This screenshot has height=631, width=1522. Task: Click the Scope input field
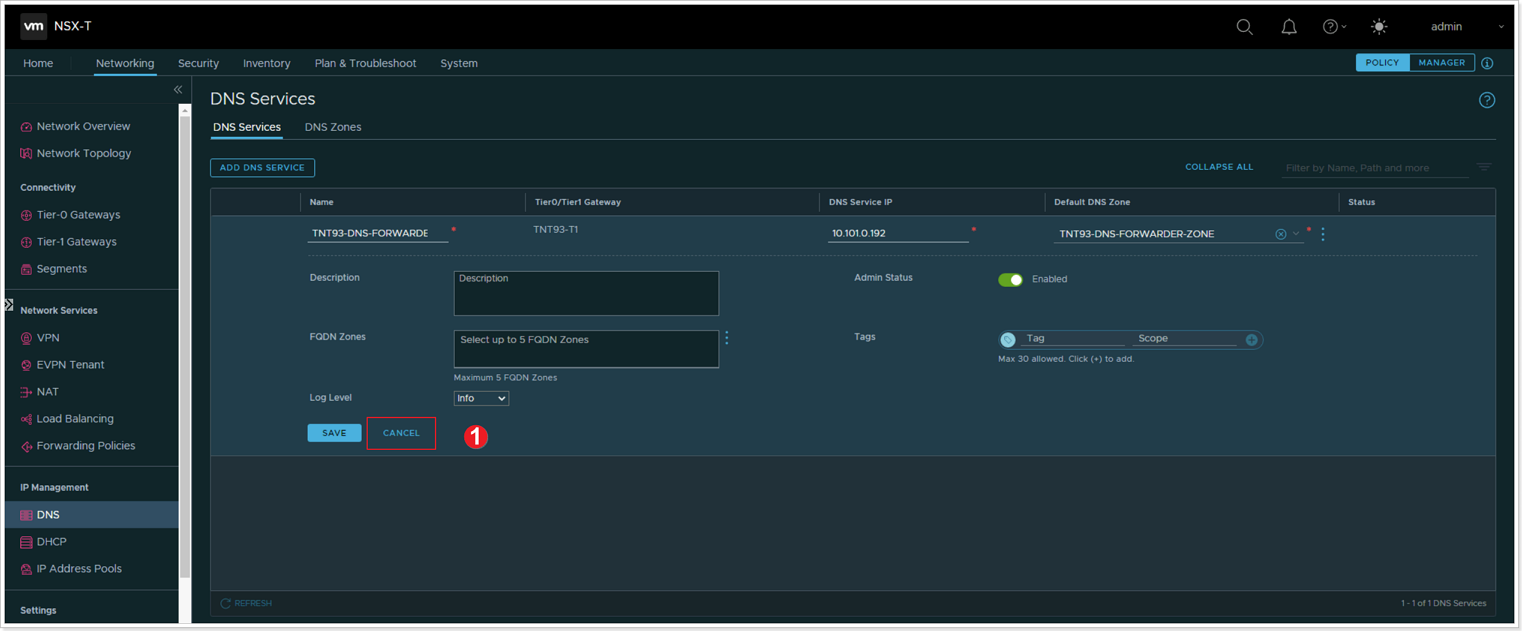(1187, 339)
